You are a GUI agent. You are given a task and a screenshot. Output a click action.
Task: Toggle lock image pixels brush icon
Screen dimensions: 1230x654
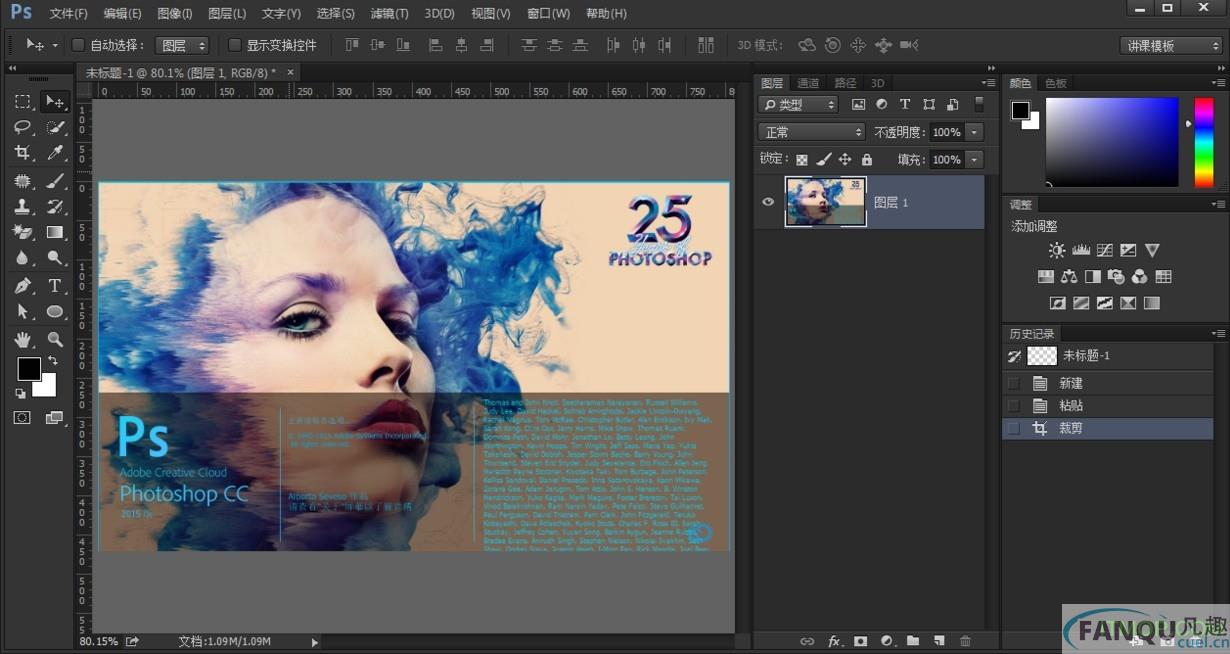point(823,160)
